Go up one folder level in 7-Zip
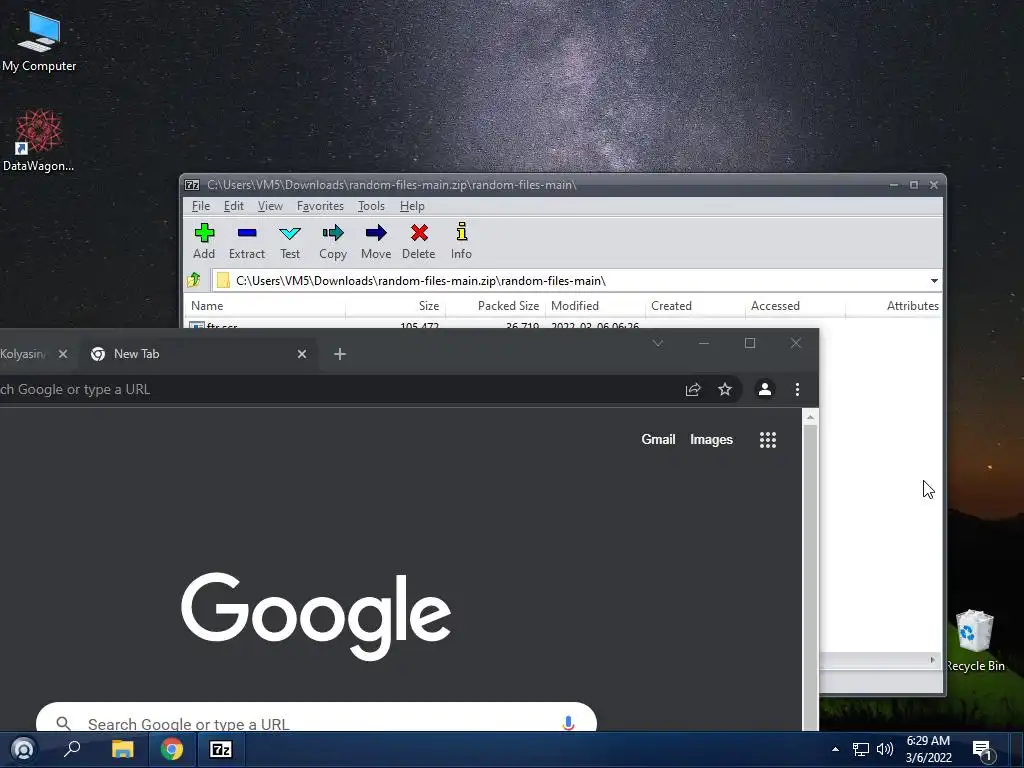Screen dimensions: 1024x768 [x=194, y=281]
